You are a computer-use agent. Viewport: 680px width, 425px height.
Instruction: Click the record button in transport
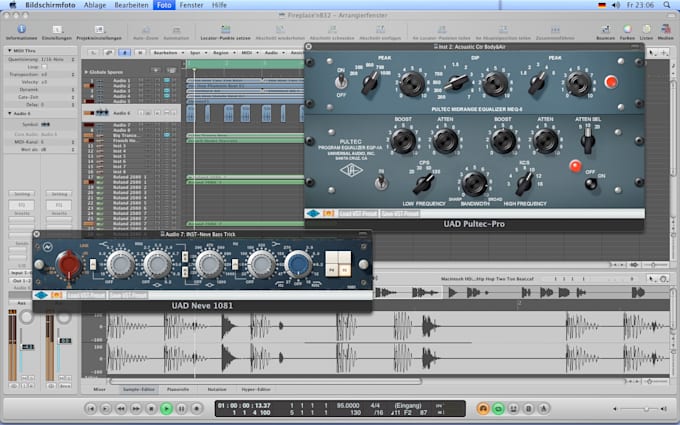click(196, 408)
